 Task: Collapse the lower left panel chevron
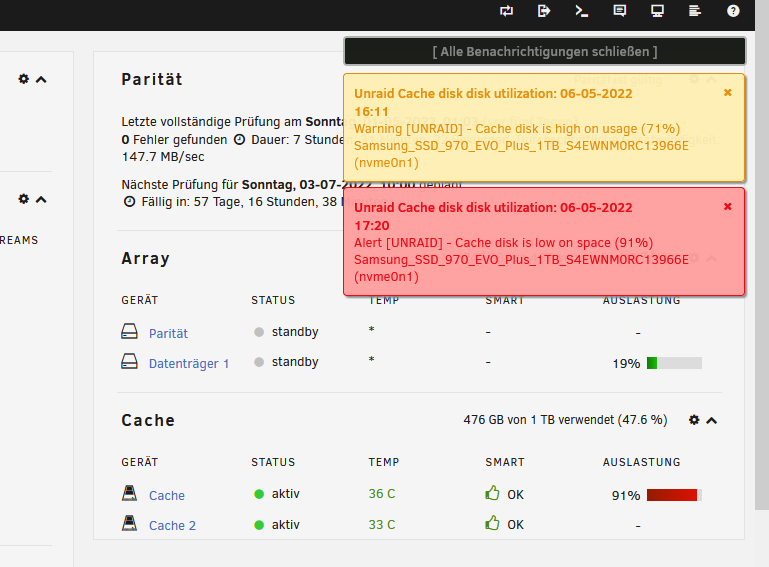coord(41,200)
